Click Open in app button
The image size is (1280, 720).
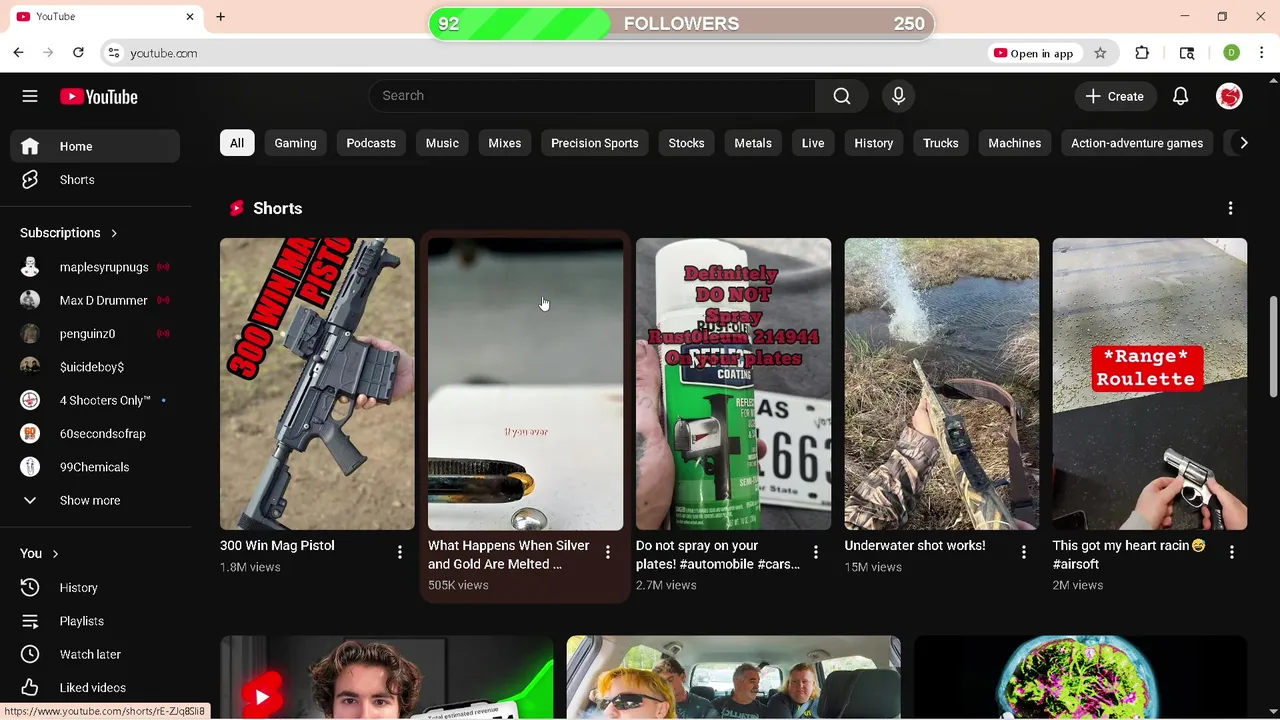tap(1034, 53)
